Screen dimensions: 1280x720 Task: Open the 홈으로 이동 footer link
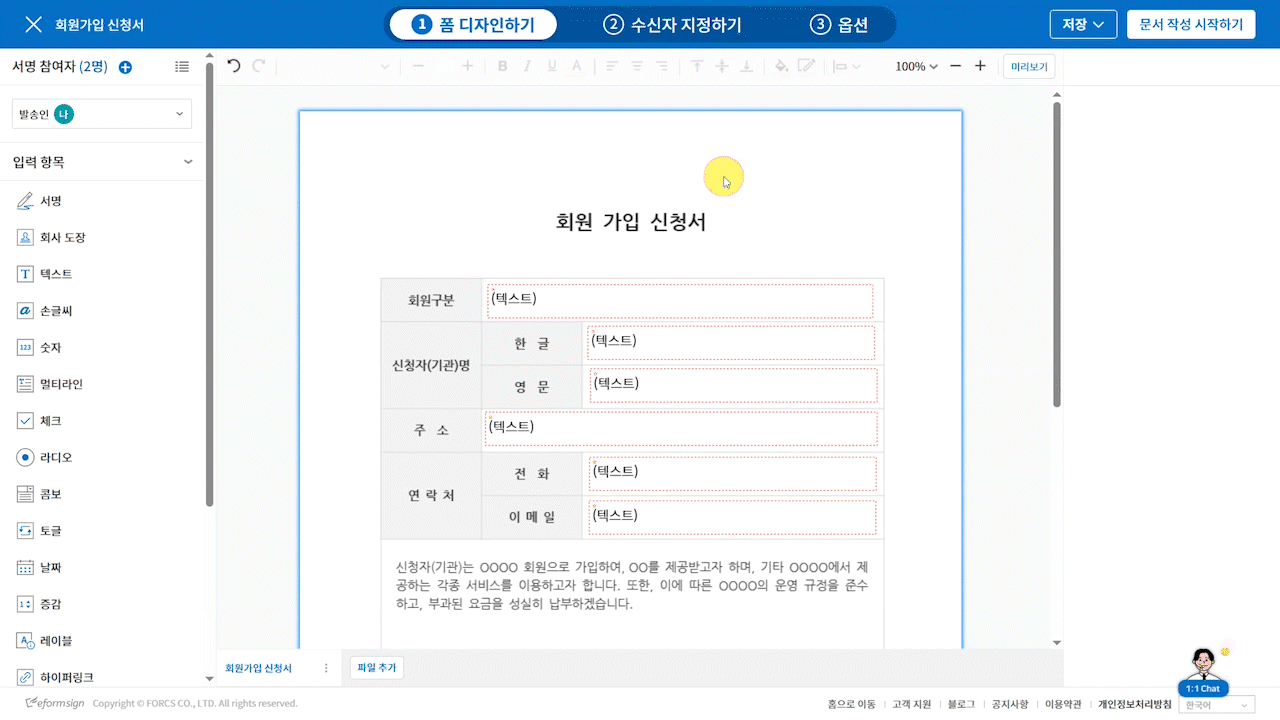pyautogui.click(x=851, y=704)
